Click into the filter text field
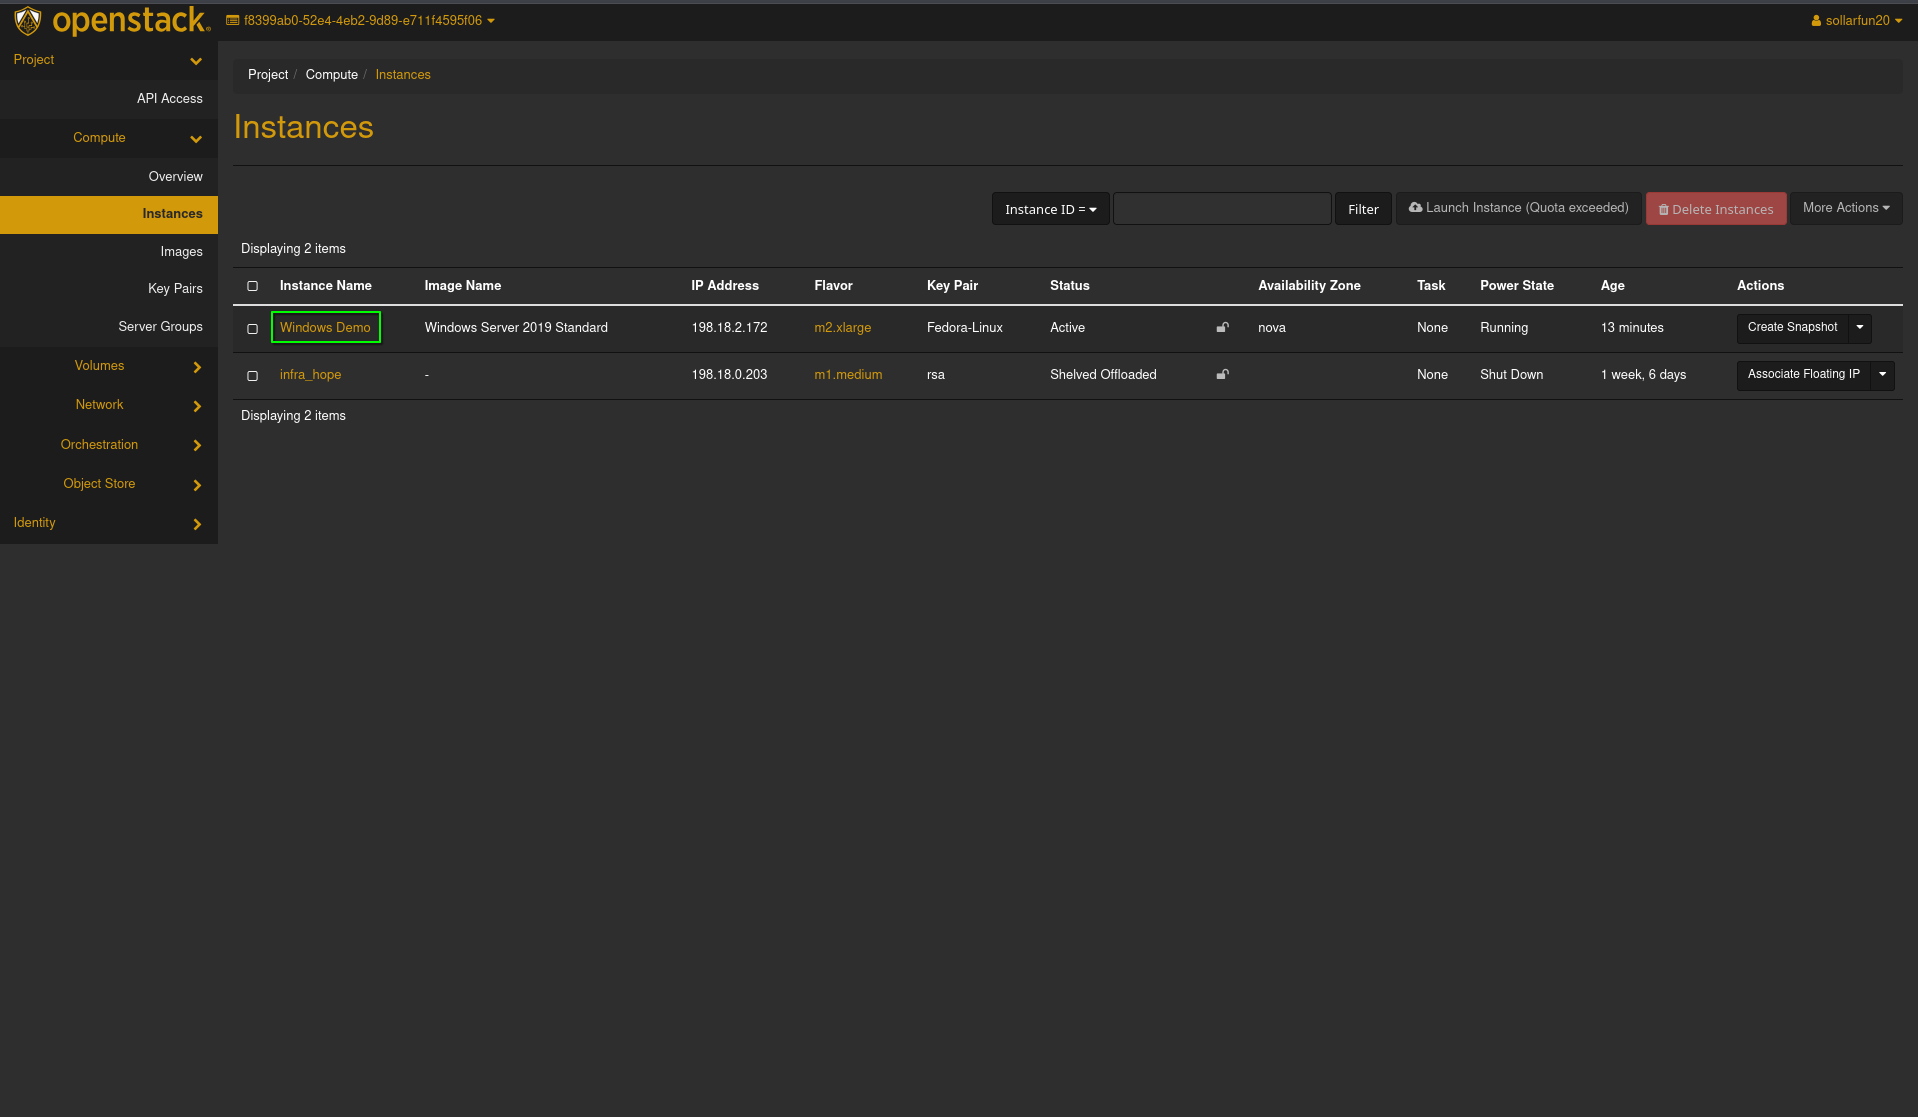 point(1222,209)
